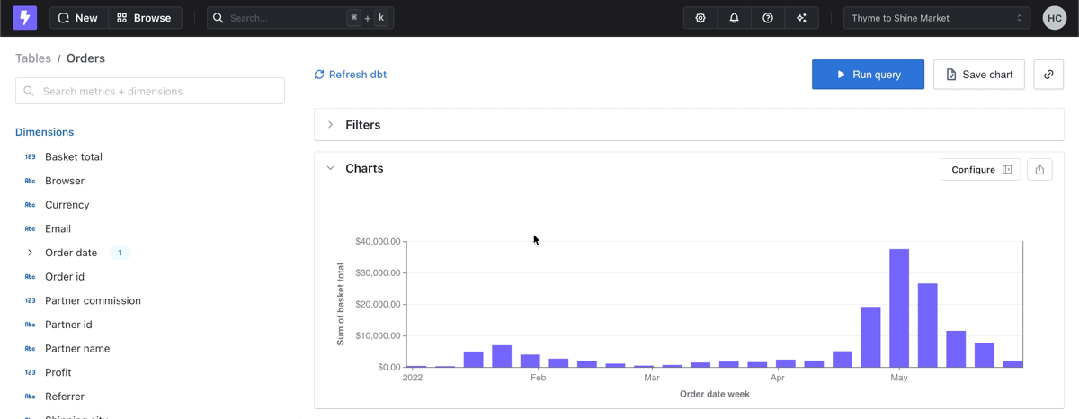The width and height of the screenshot is (1079, 419).
Task: Click the Refresh dbt link
Action: point(351,74)
